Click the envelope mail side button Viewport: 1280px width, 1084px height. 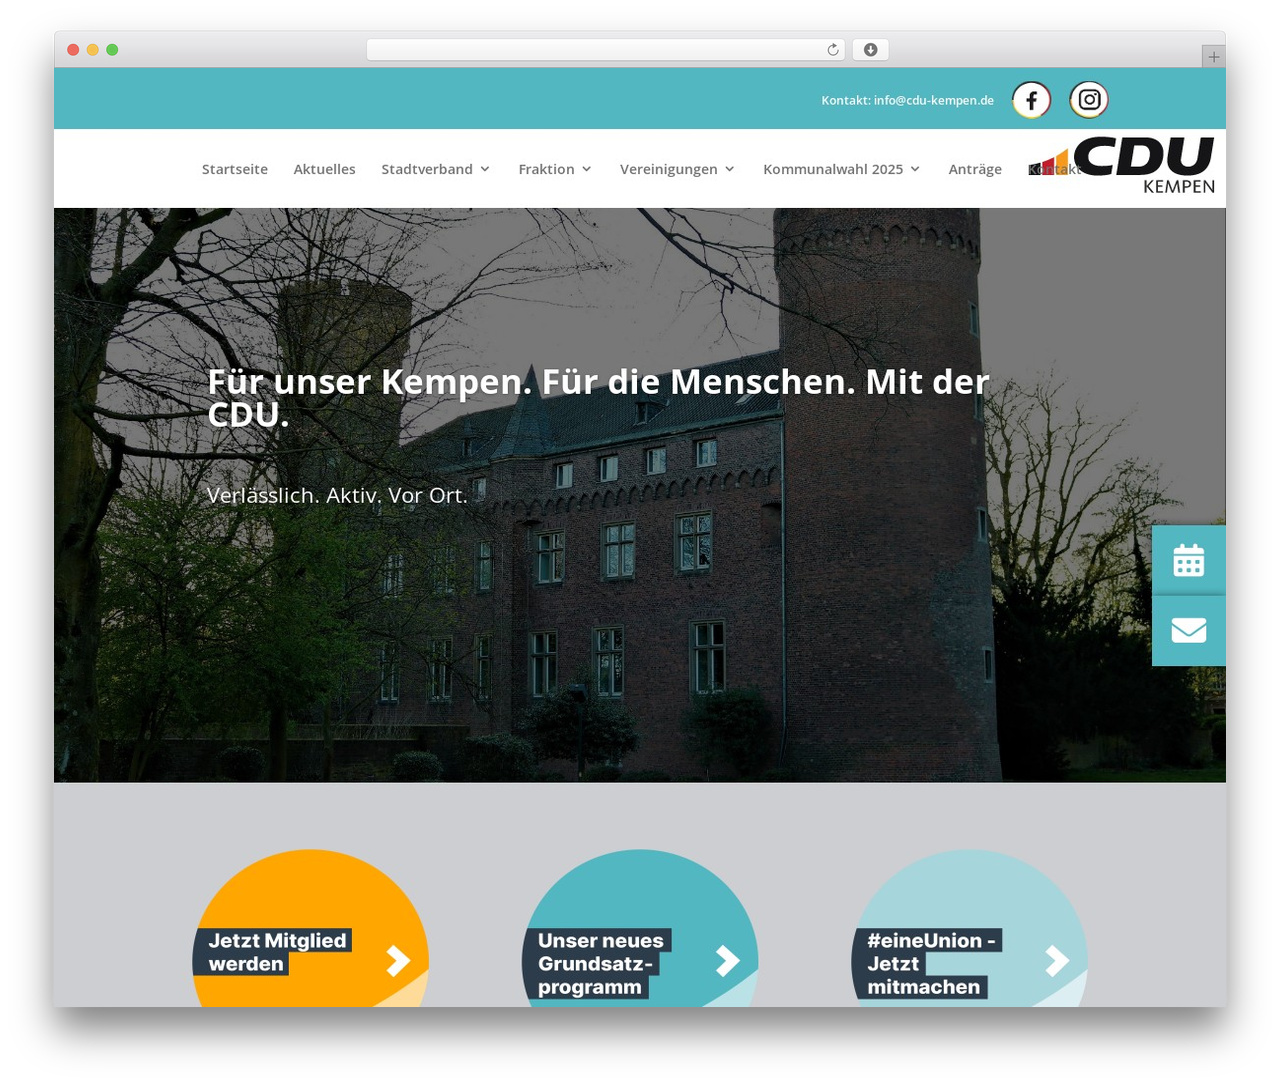pos(1189,631)
